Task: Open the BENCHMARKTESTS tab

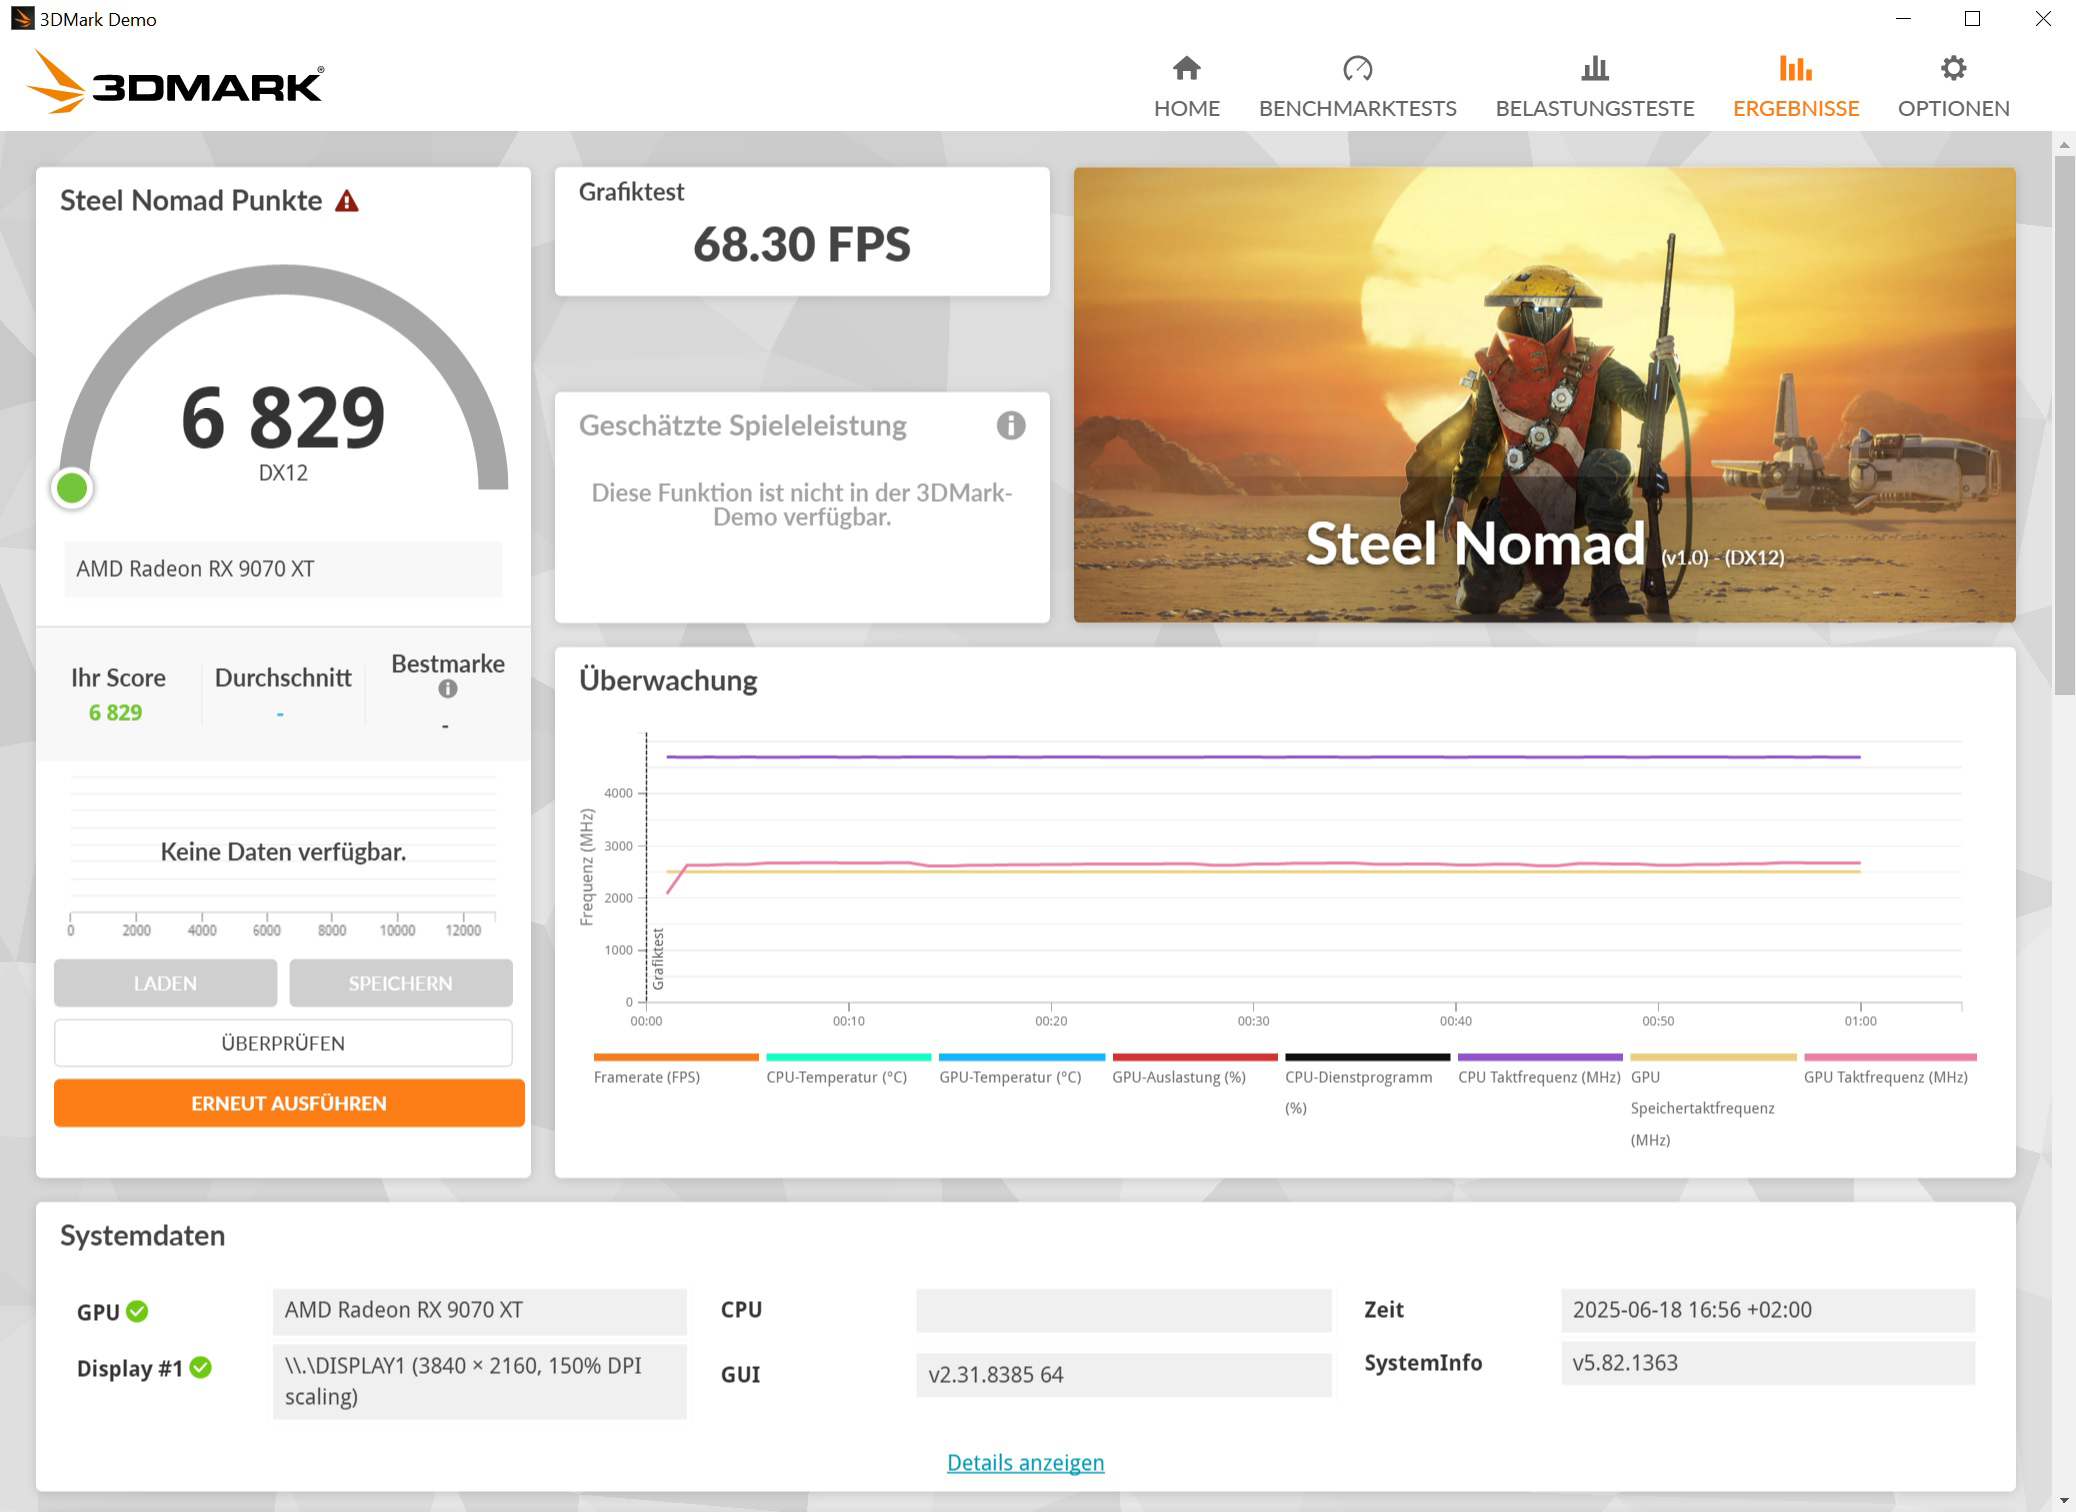Action: pyautogui.click(x=1357, y=87)
